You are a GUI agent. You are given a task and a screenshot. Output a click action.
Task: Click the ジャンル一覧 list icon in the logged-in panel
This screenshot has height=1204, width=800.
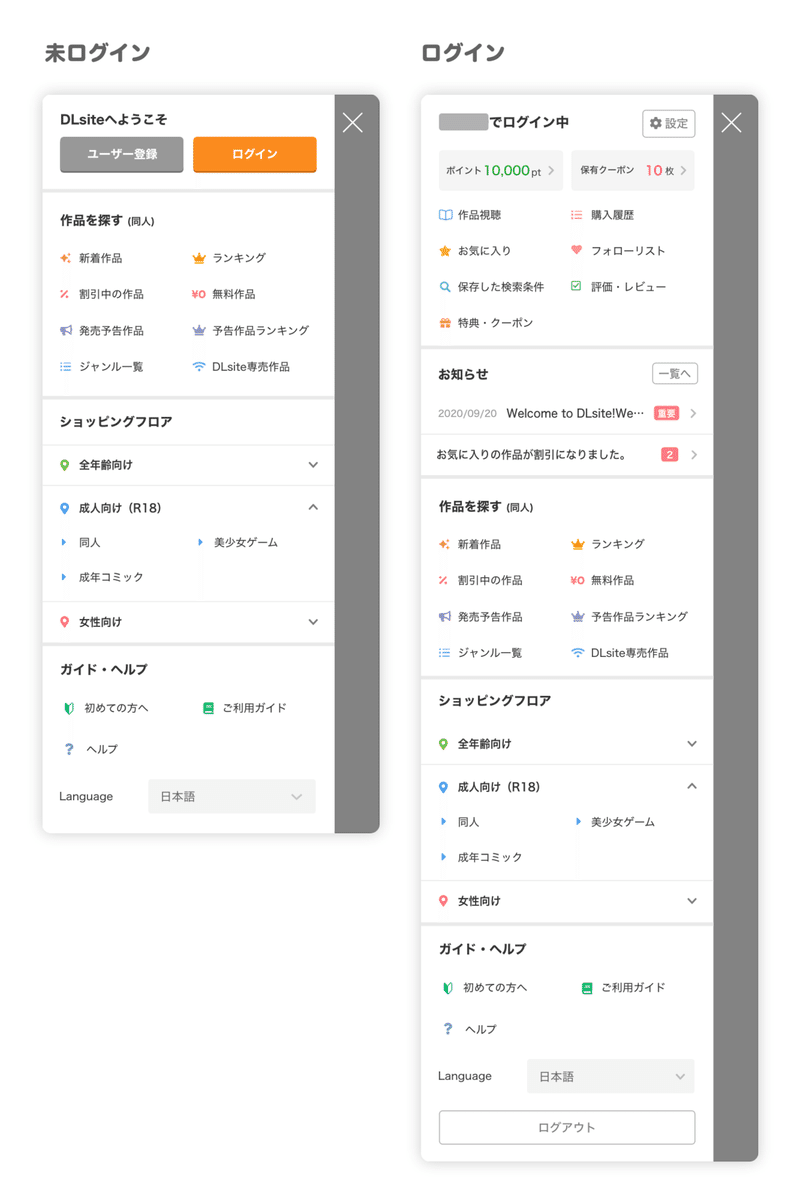pyautogui.click(x=444, y=653)
